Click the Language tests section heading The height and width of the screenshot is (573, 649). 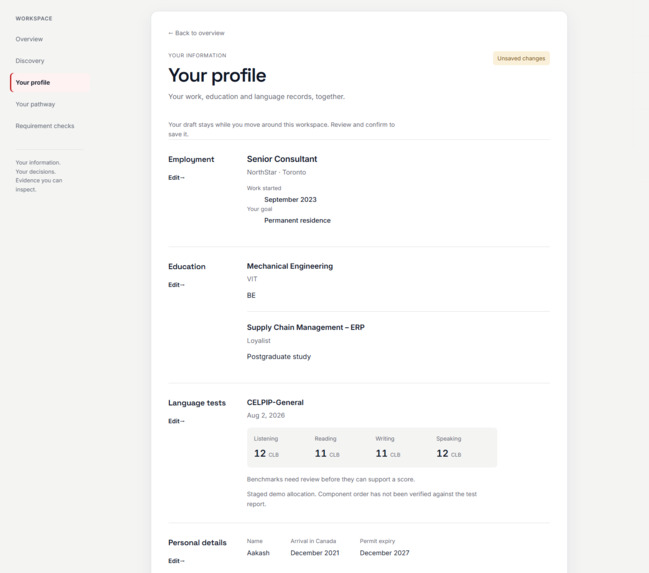click(197, 403)
